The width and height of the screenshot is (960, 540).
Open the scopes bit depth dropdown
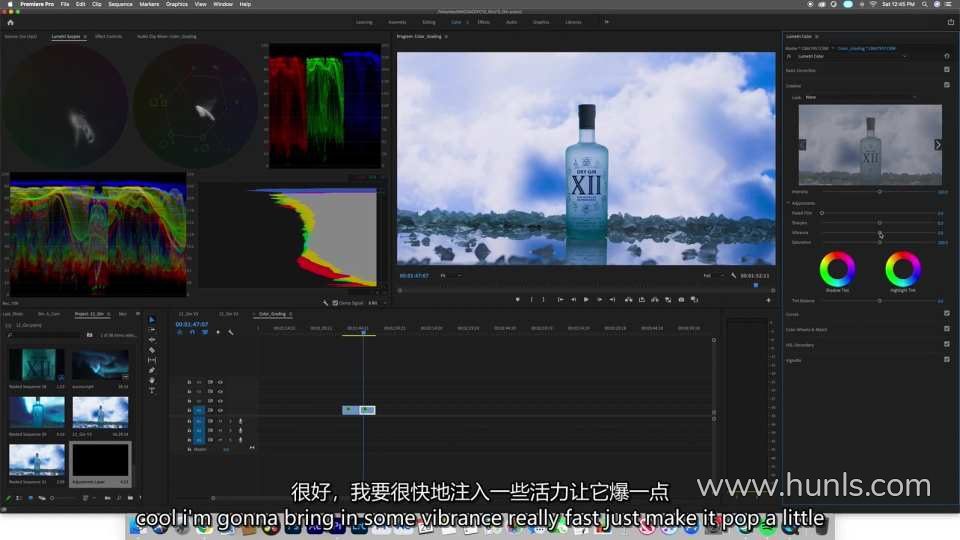click(x=376, y=302)
